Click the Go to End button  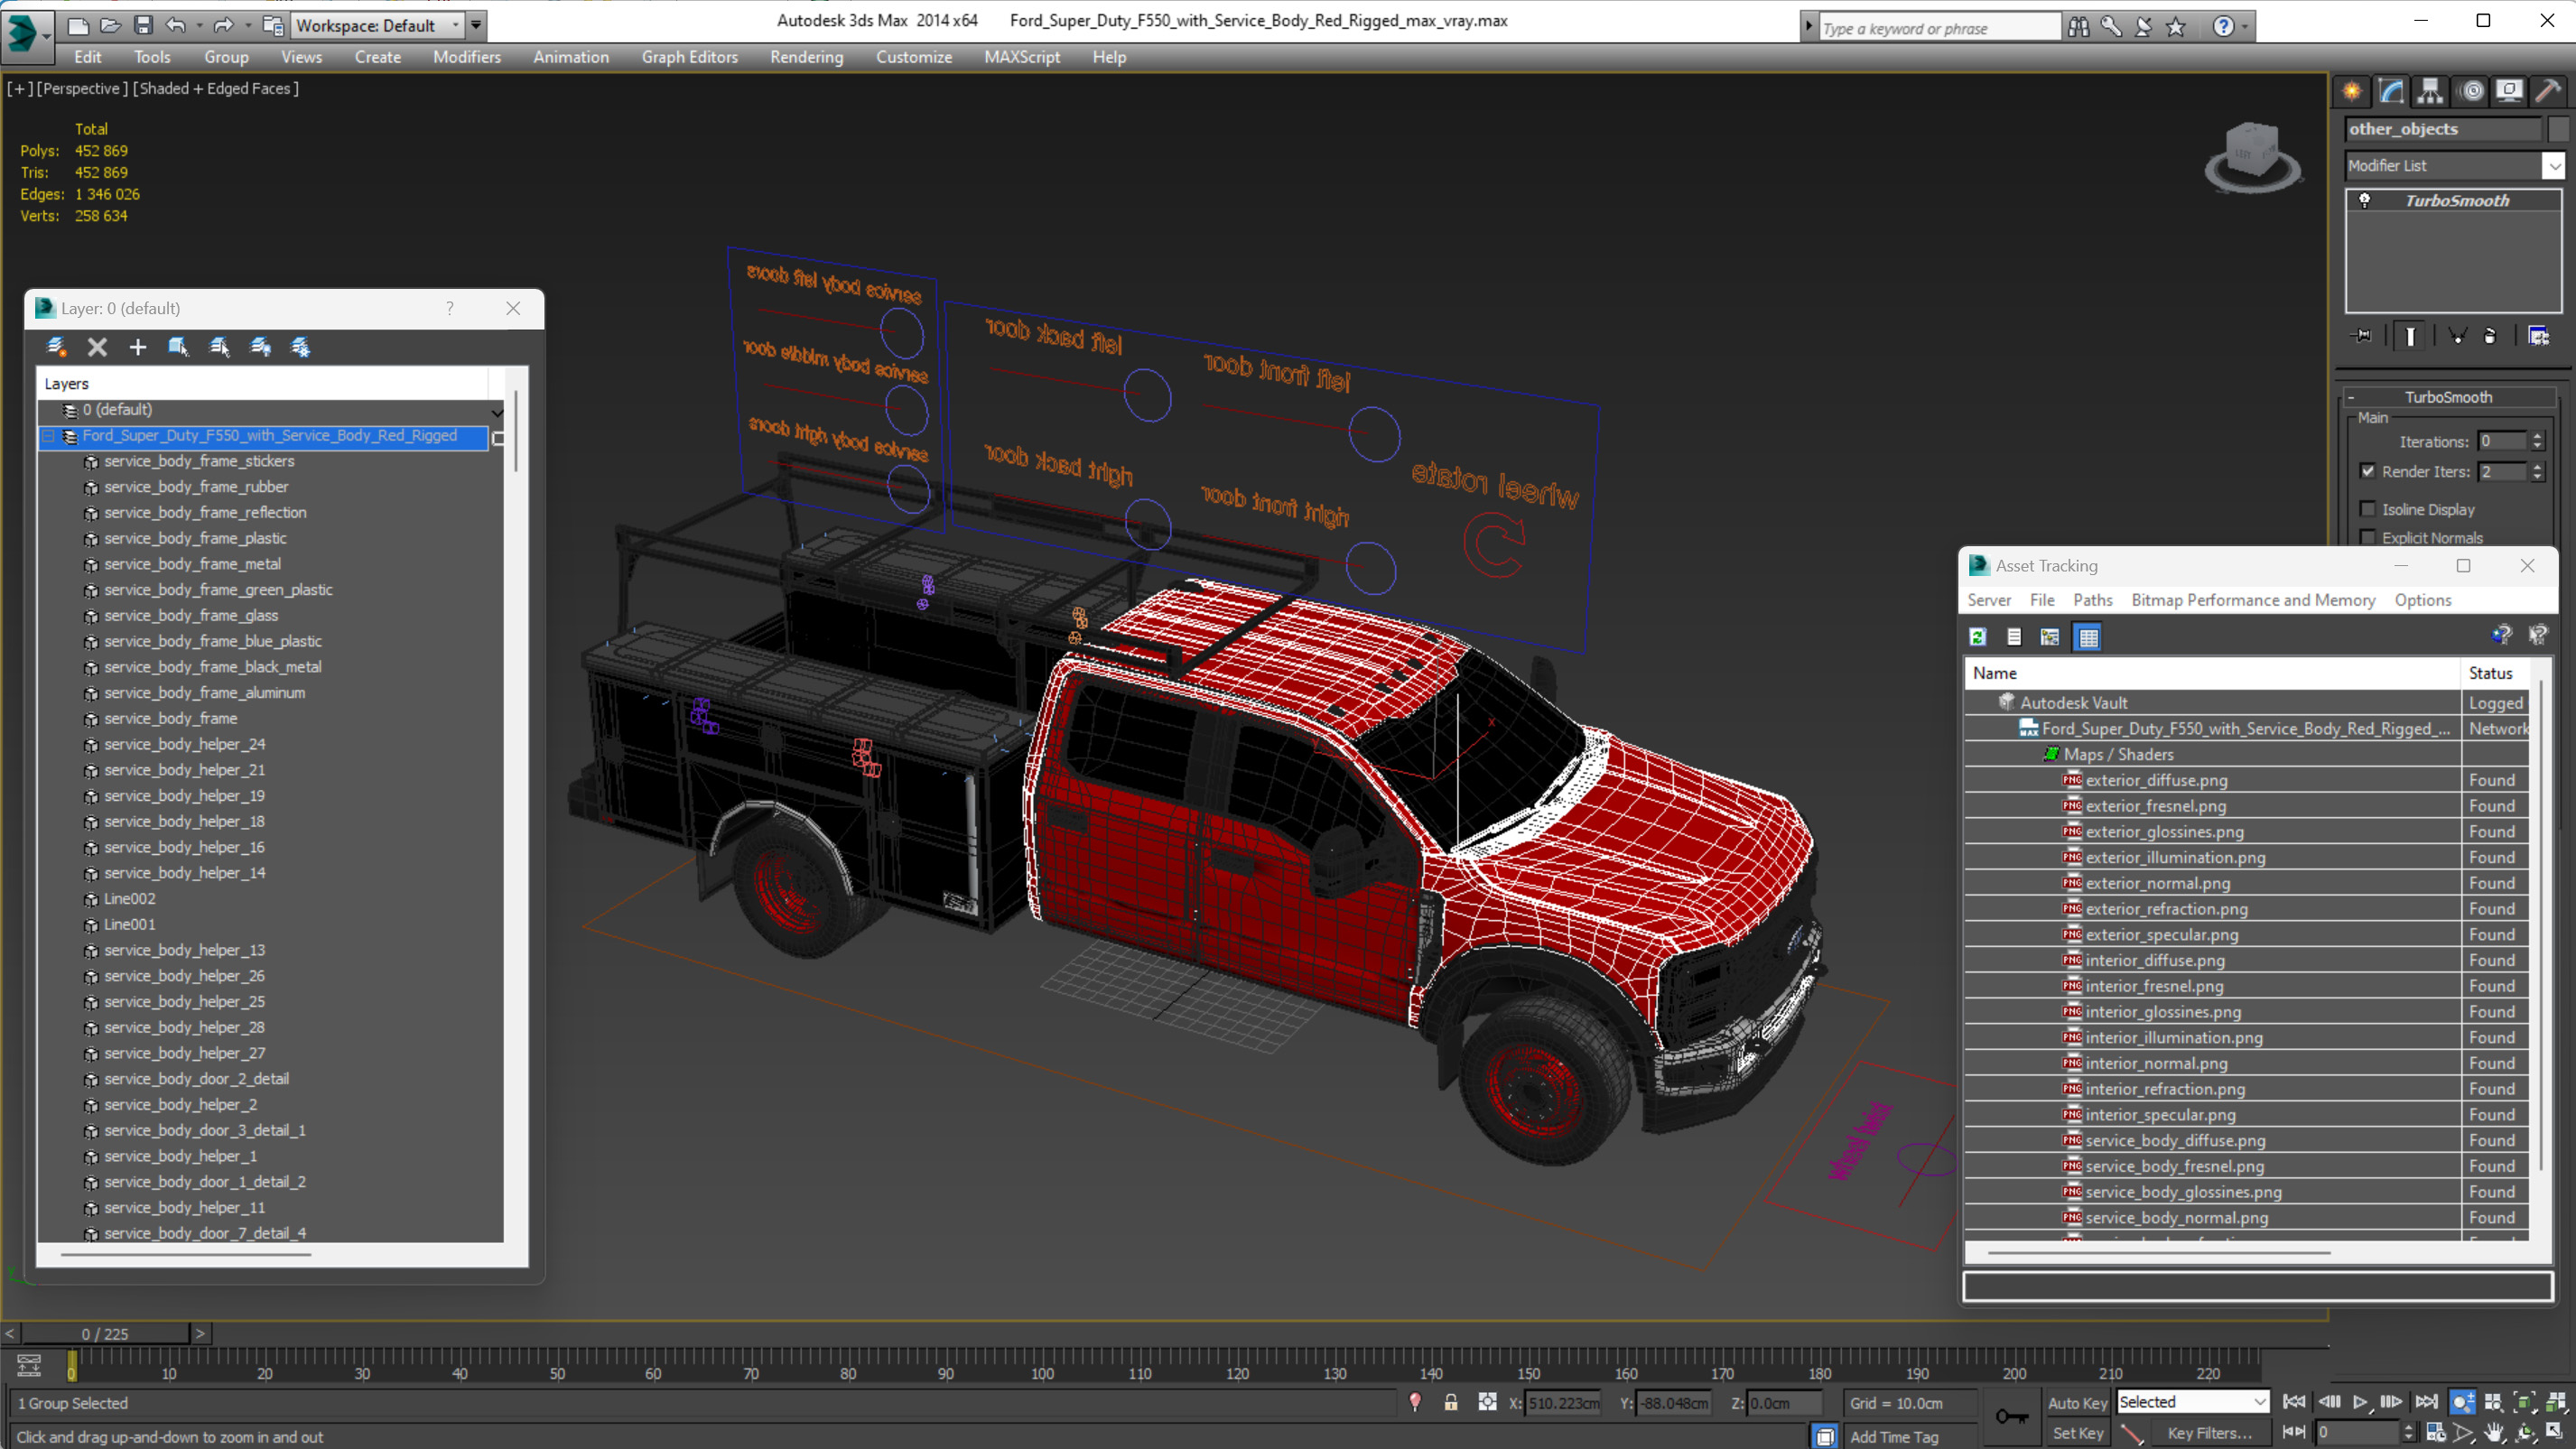coord(2426,1402)
